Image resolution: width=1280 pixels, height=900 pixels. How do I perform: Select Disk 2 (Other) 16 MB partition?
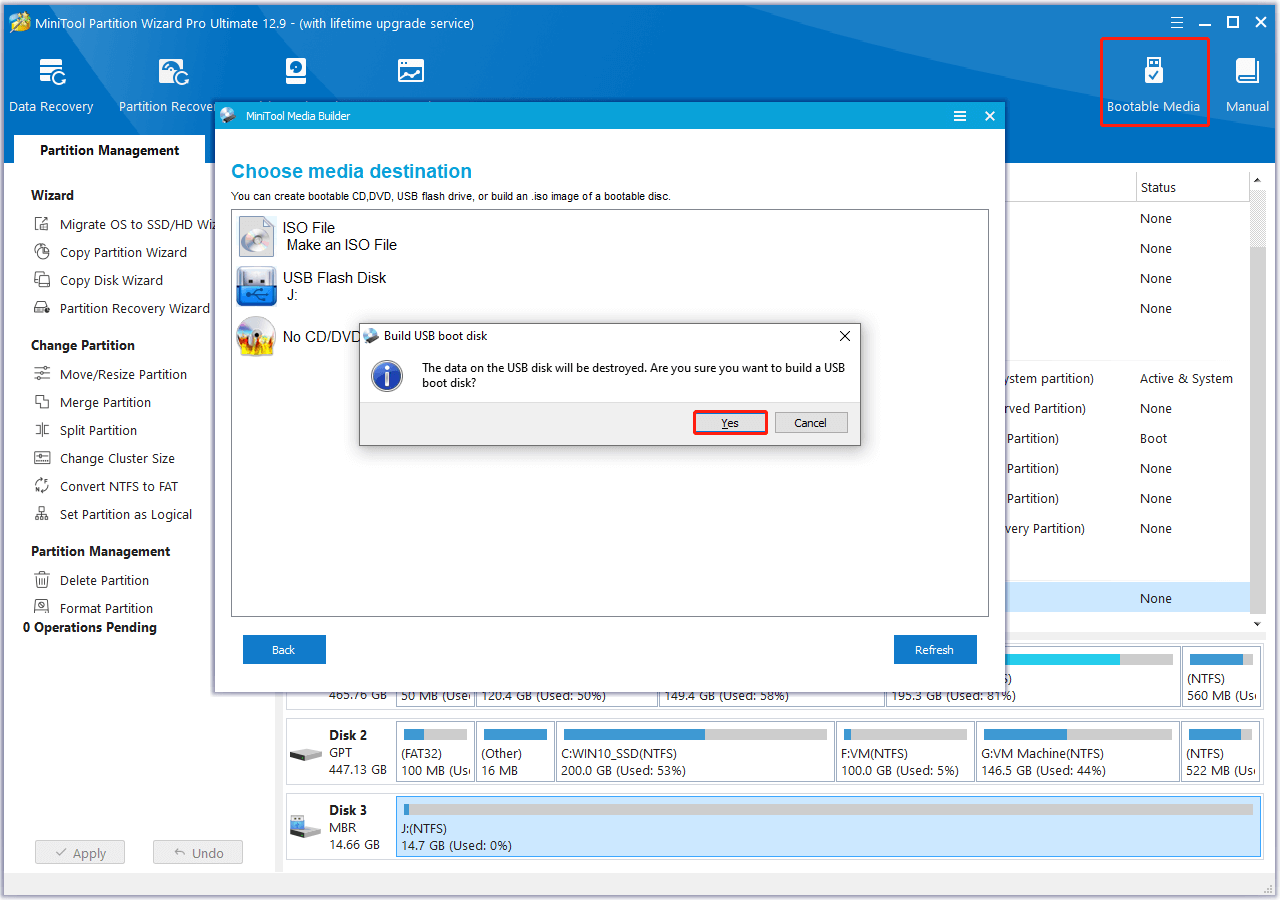tap(515, 752)
